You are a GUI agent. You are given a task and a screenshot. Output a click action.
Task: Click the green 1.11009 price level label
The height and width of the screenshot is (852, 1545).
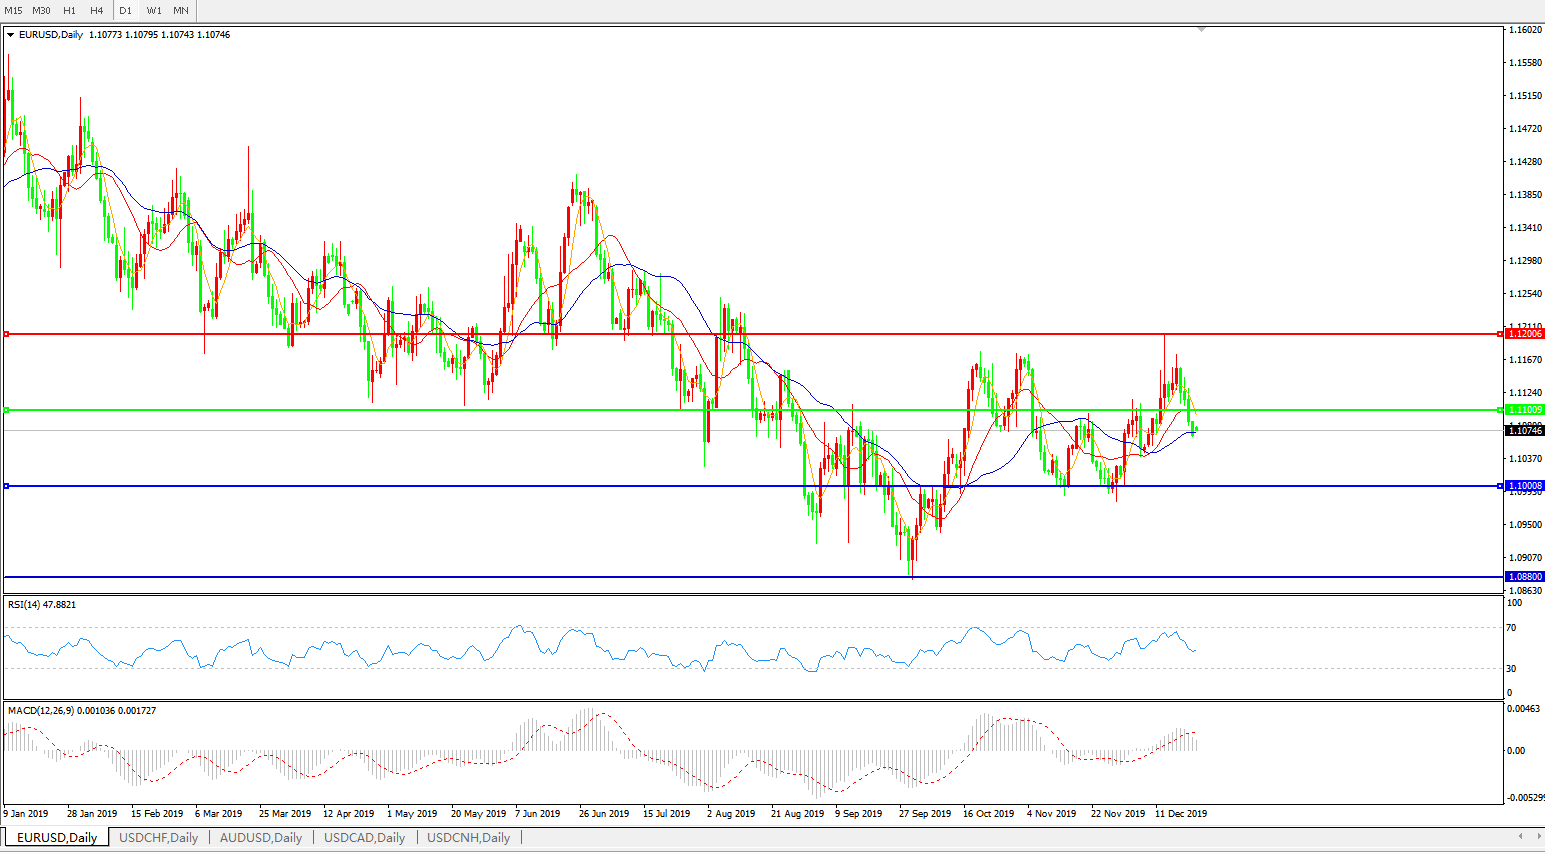coord(1525,410)
